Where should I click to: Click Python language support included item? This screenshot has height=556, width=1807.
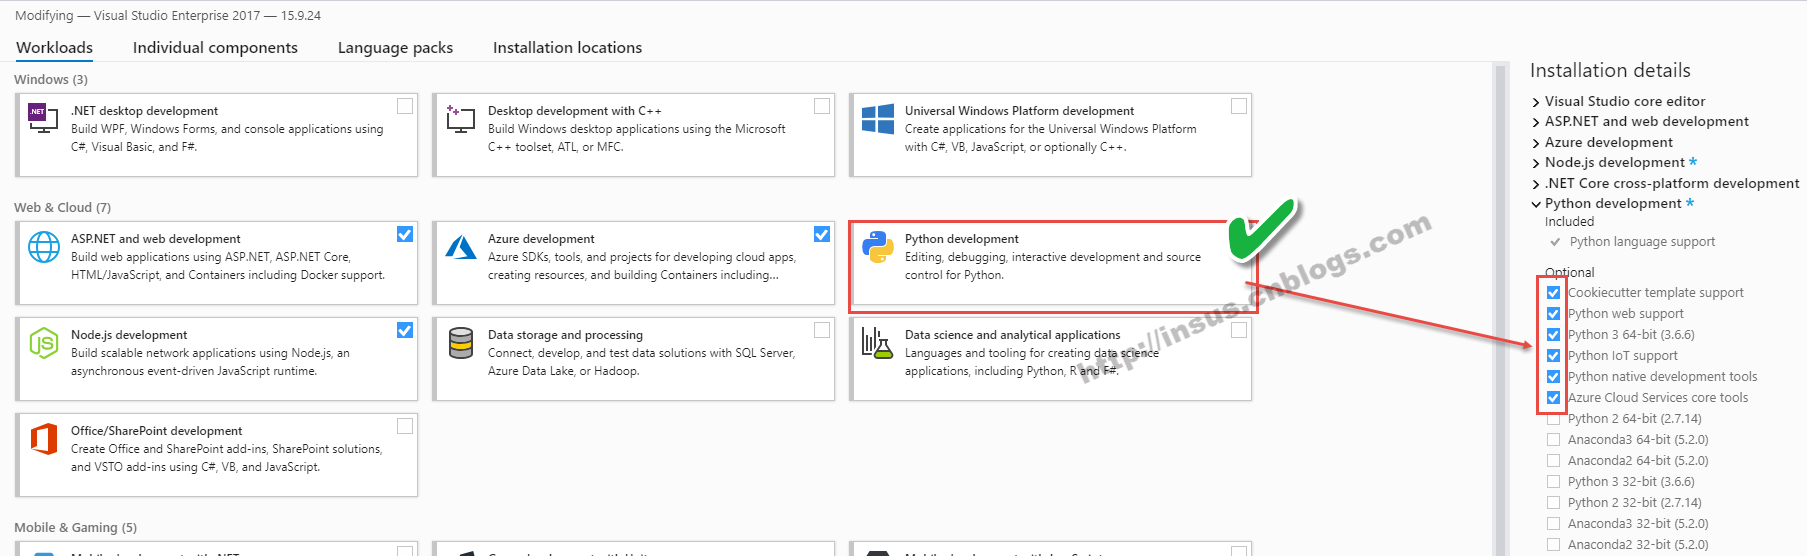pyautogui.click(x=1642, y=242)
